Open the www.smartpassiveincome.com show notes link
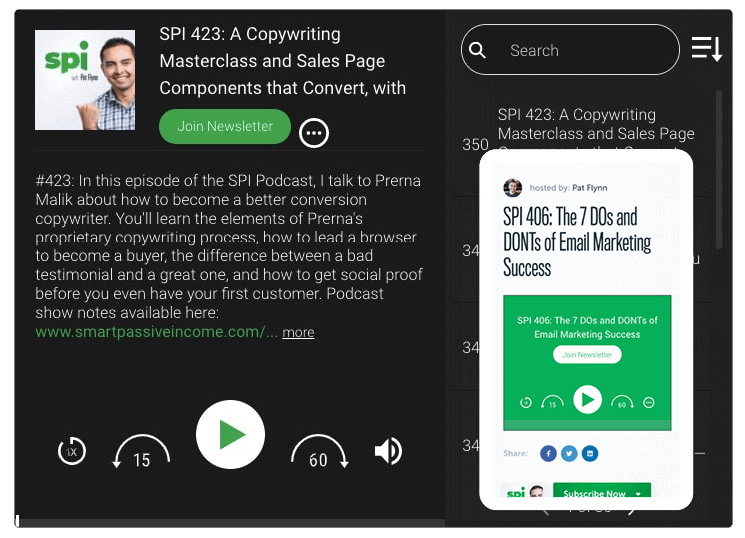This screenshot has width=745, height=538. [x=156, y=332]
